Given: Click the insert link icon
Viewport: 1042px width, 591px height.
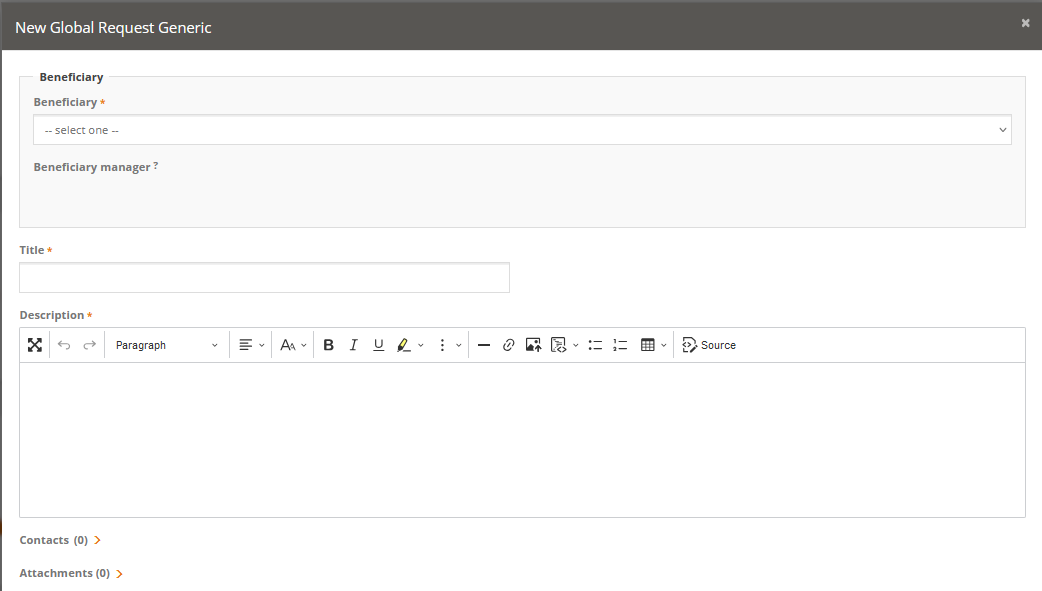Looking at the screenshot, I should pos(508,345).
